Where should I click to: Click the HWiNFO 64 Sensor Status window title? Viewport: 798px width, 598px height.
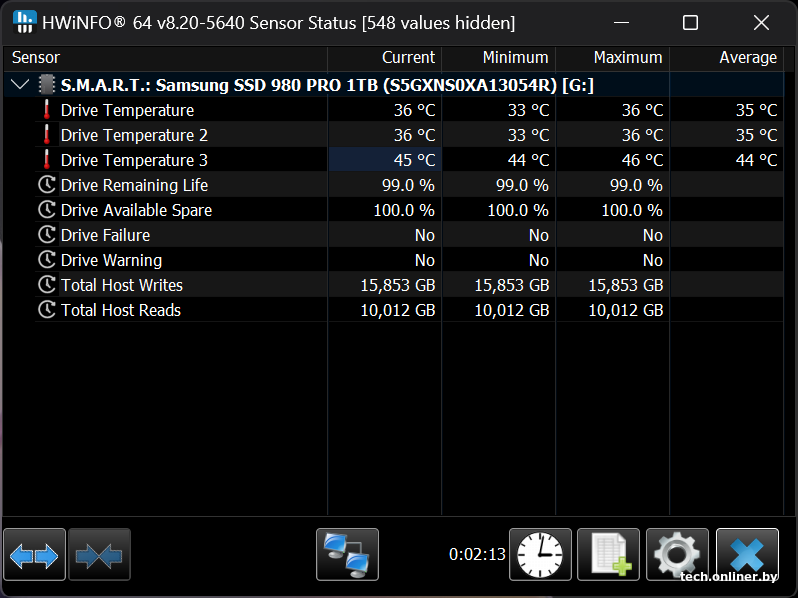tap(279, 23)
